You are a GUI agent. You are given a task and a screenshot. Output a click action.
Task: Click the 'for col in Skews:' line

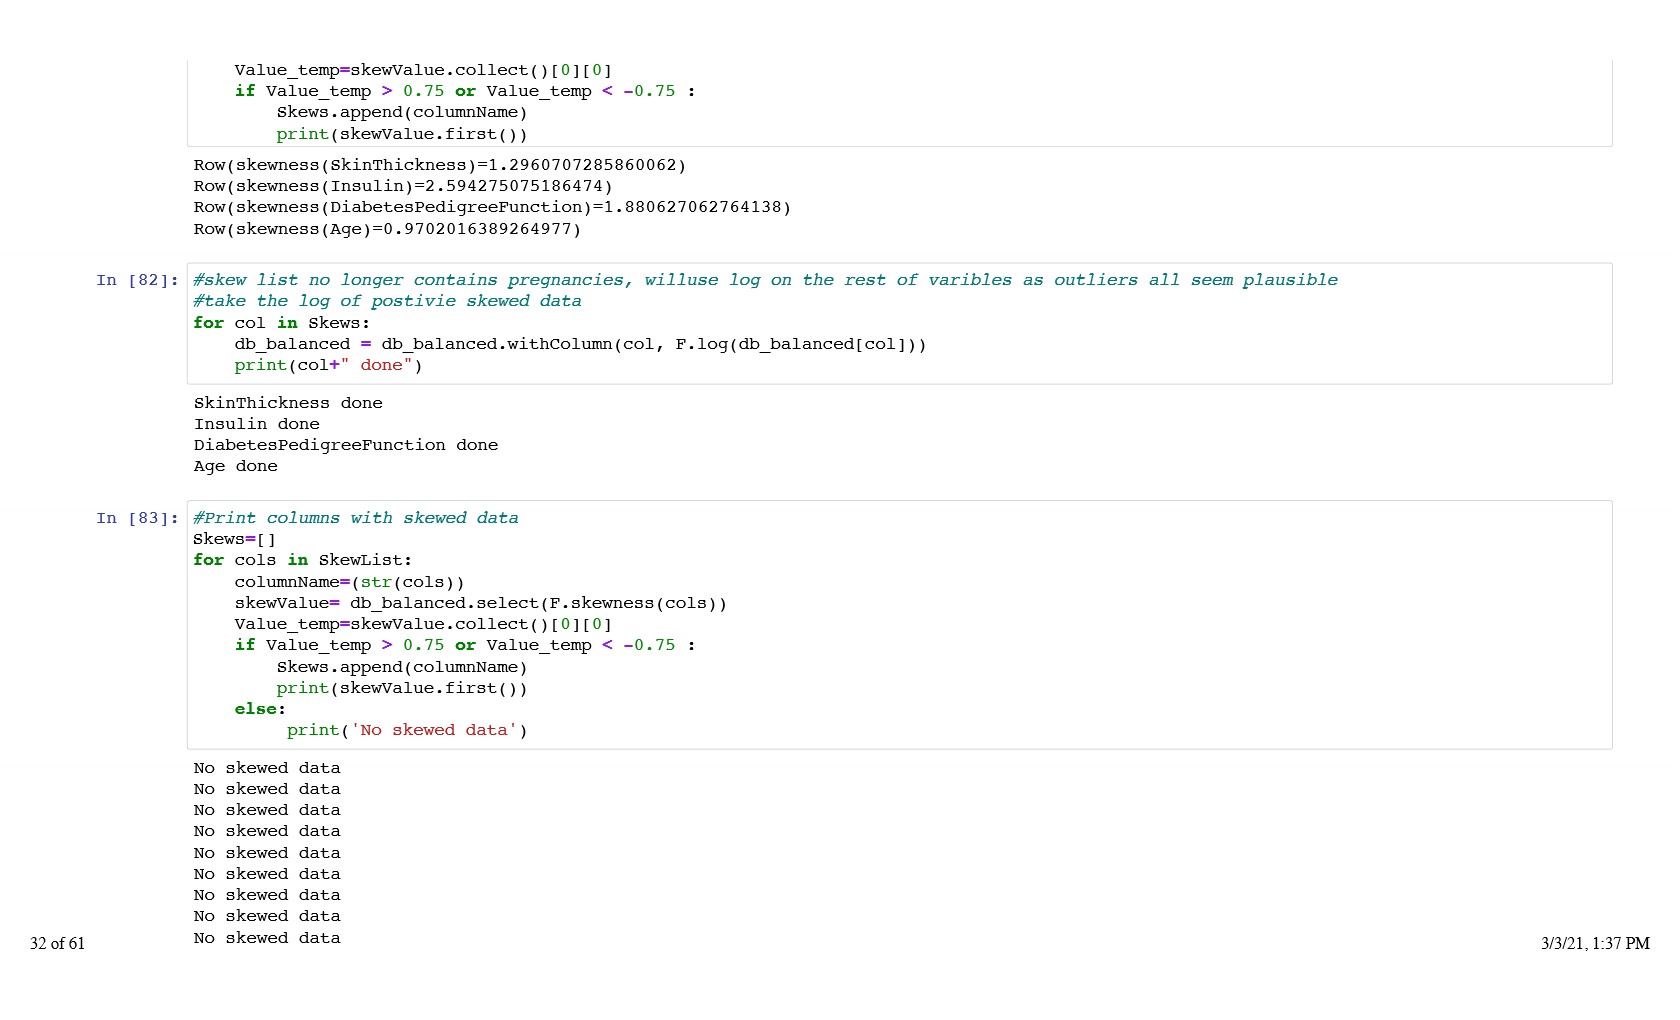point(281,323)
